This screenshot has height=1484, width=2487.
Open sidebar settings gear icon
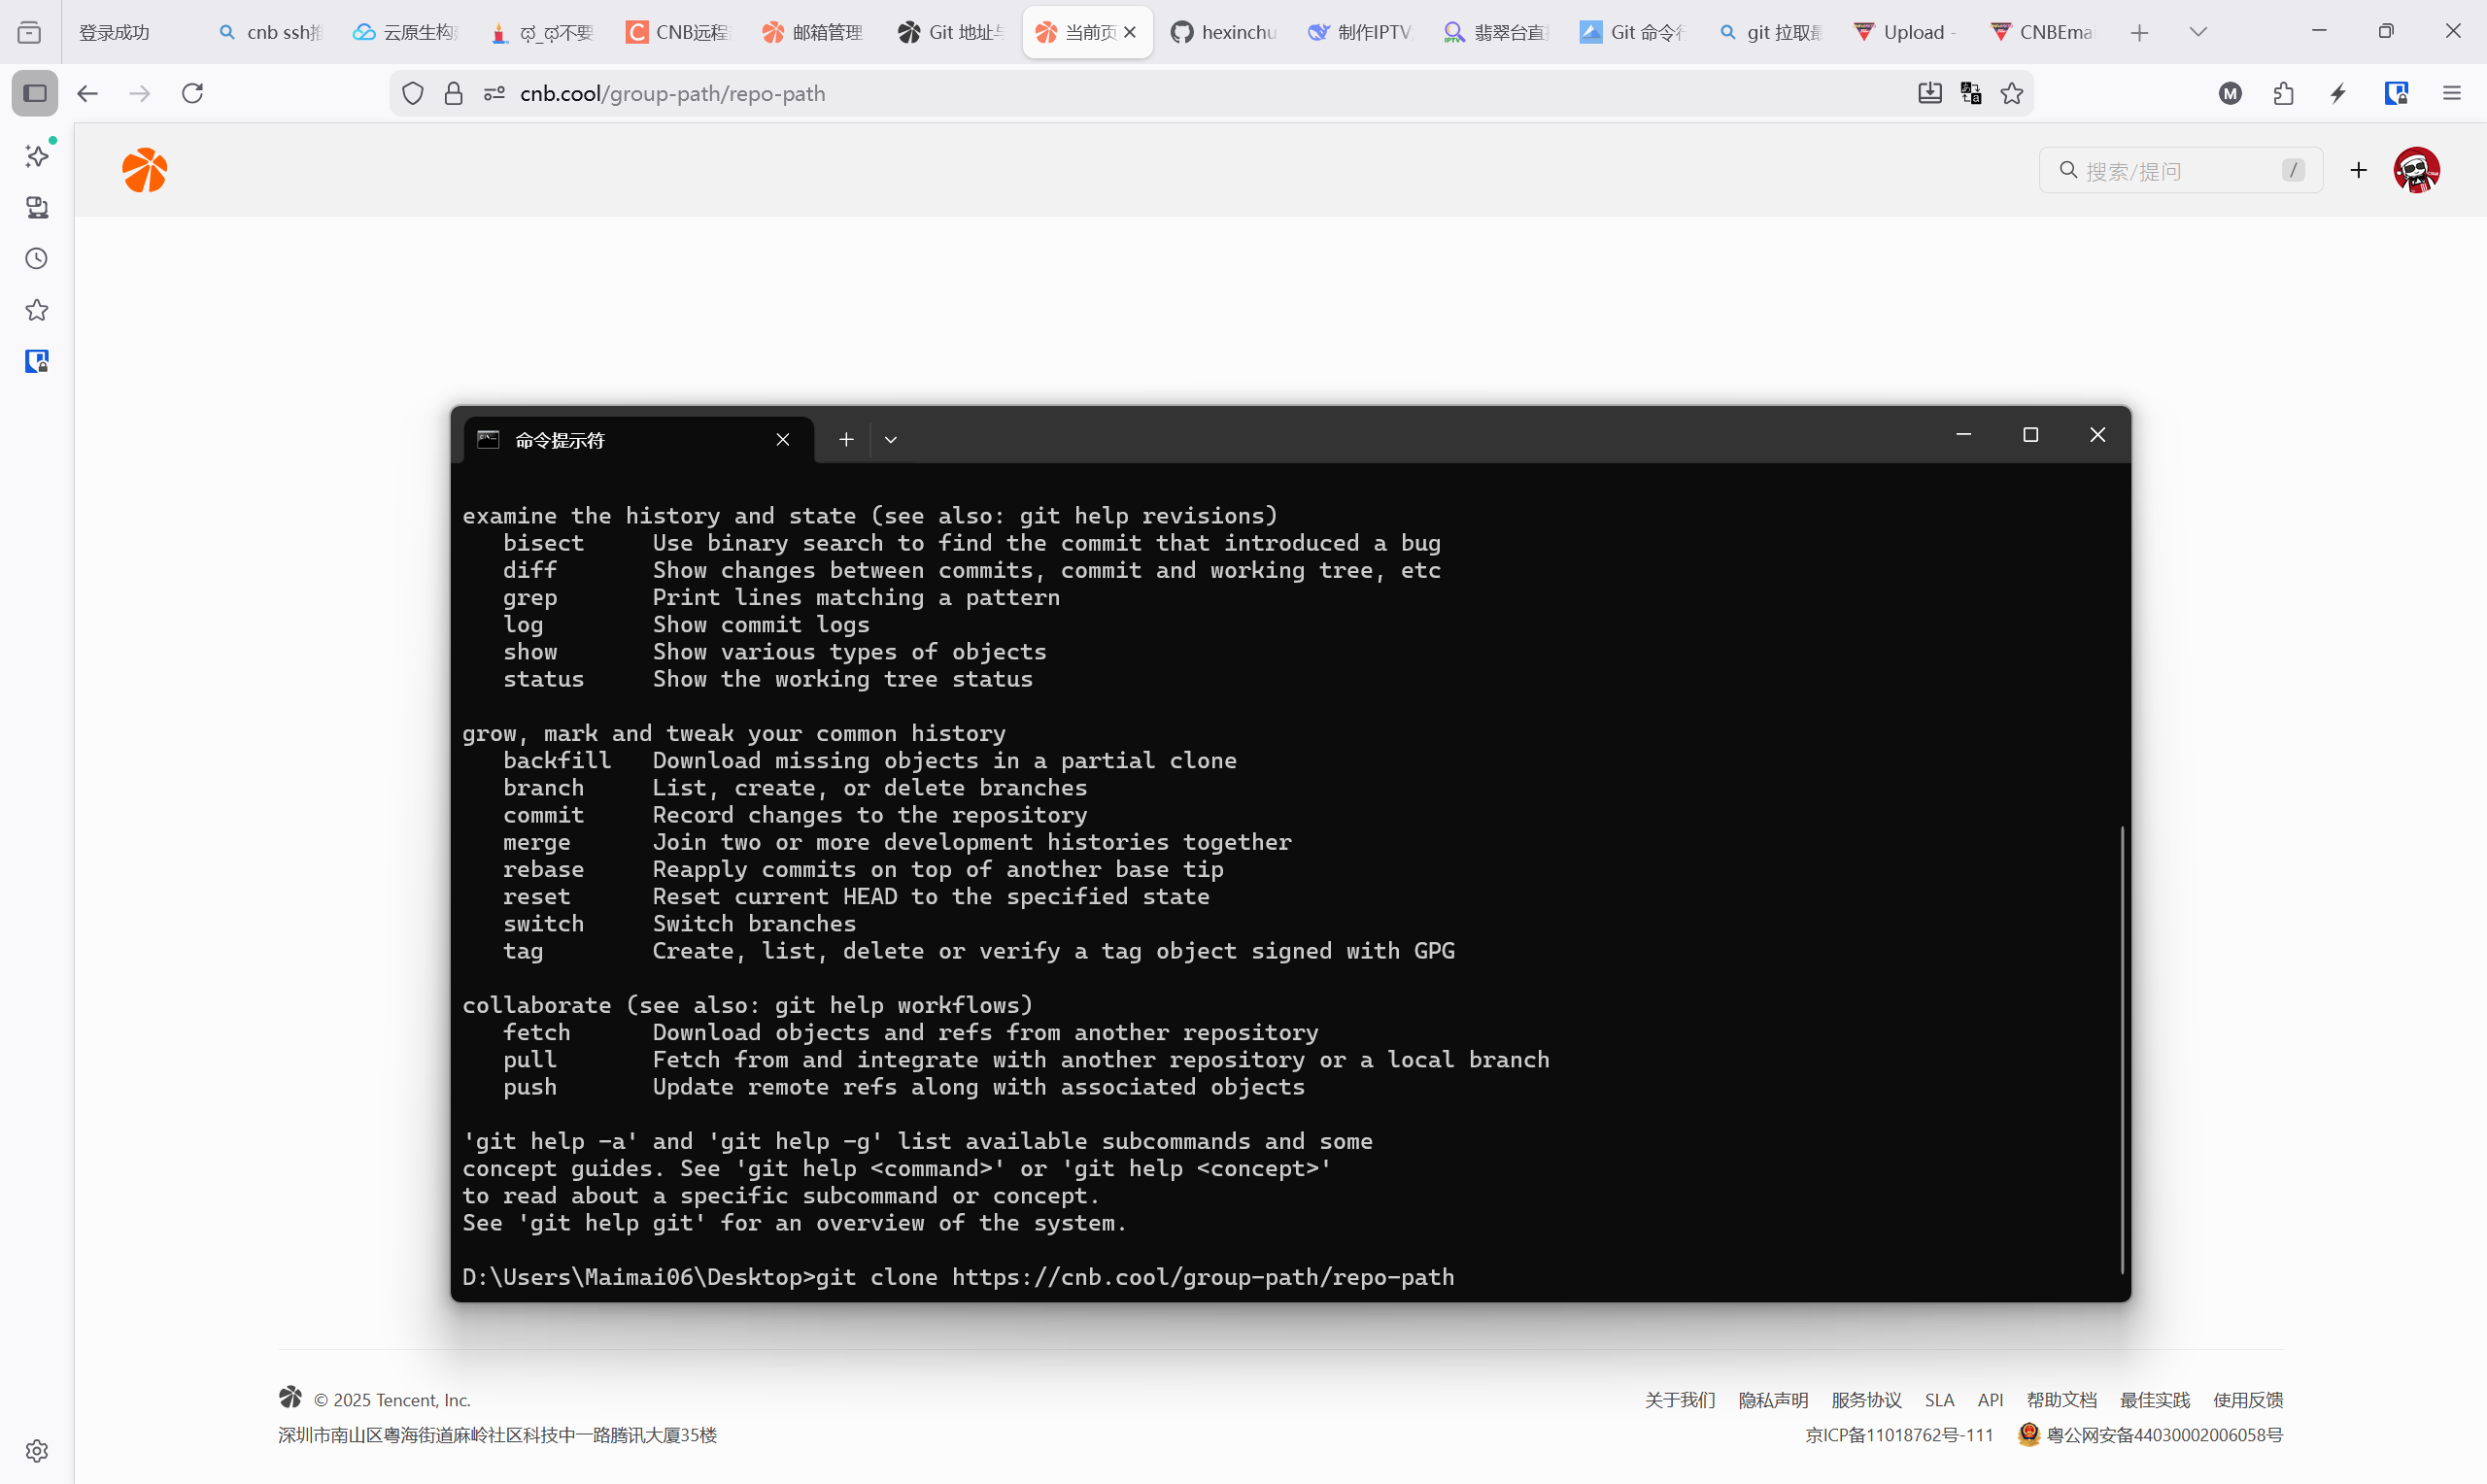click(37, 1450)
